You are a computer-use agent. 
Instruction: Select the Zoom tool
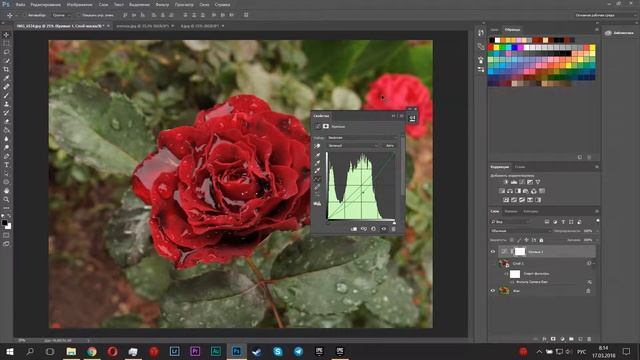[x=6, y=199]
